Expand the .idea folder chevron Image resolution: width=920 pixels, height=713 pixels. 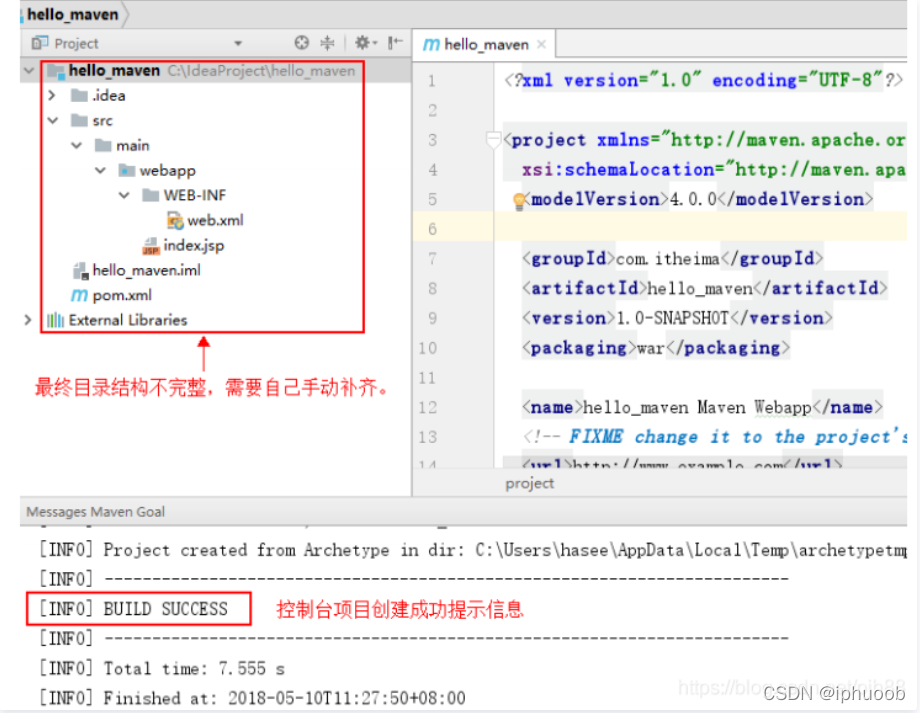[x=52, y=95]
